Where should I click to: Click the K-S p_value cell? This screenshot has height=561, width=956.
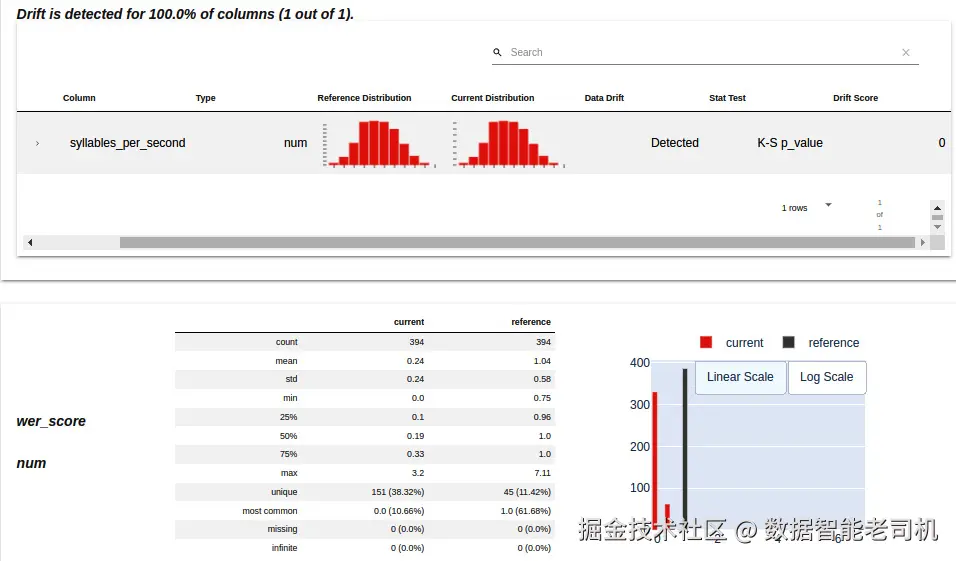pyautogui.click(x=790, y=143)
